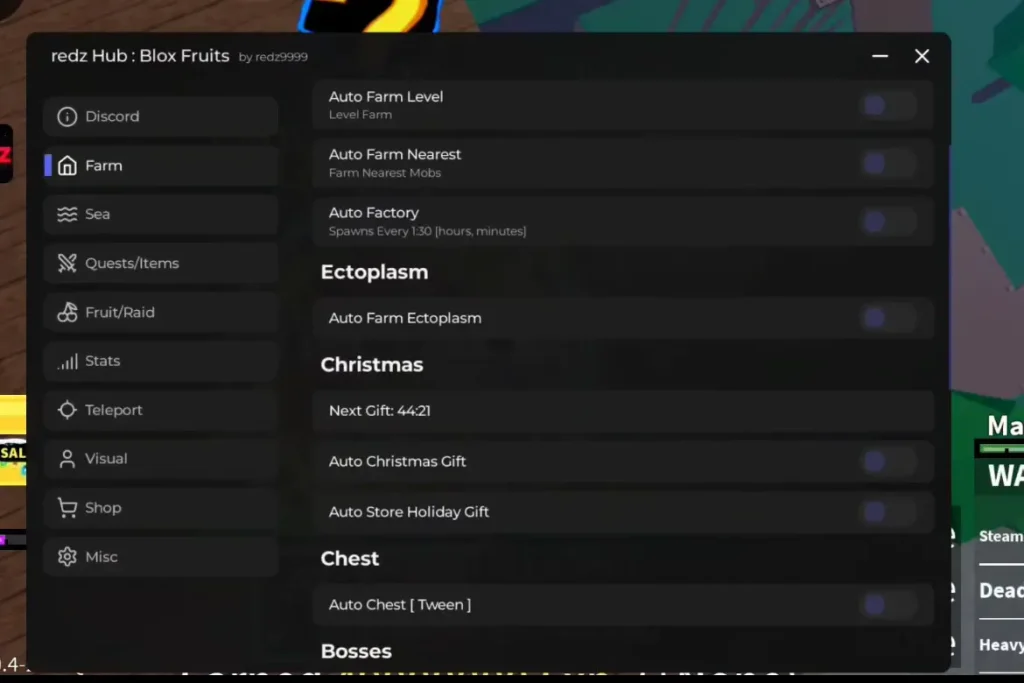Enable Auto Chest Tween toggle

(x=888, y=605)
